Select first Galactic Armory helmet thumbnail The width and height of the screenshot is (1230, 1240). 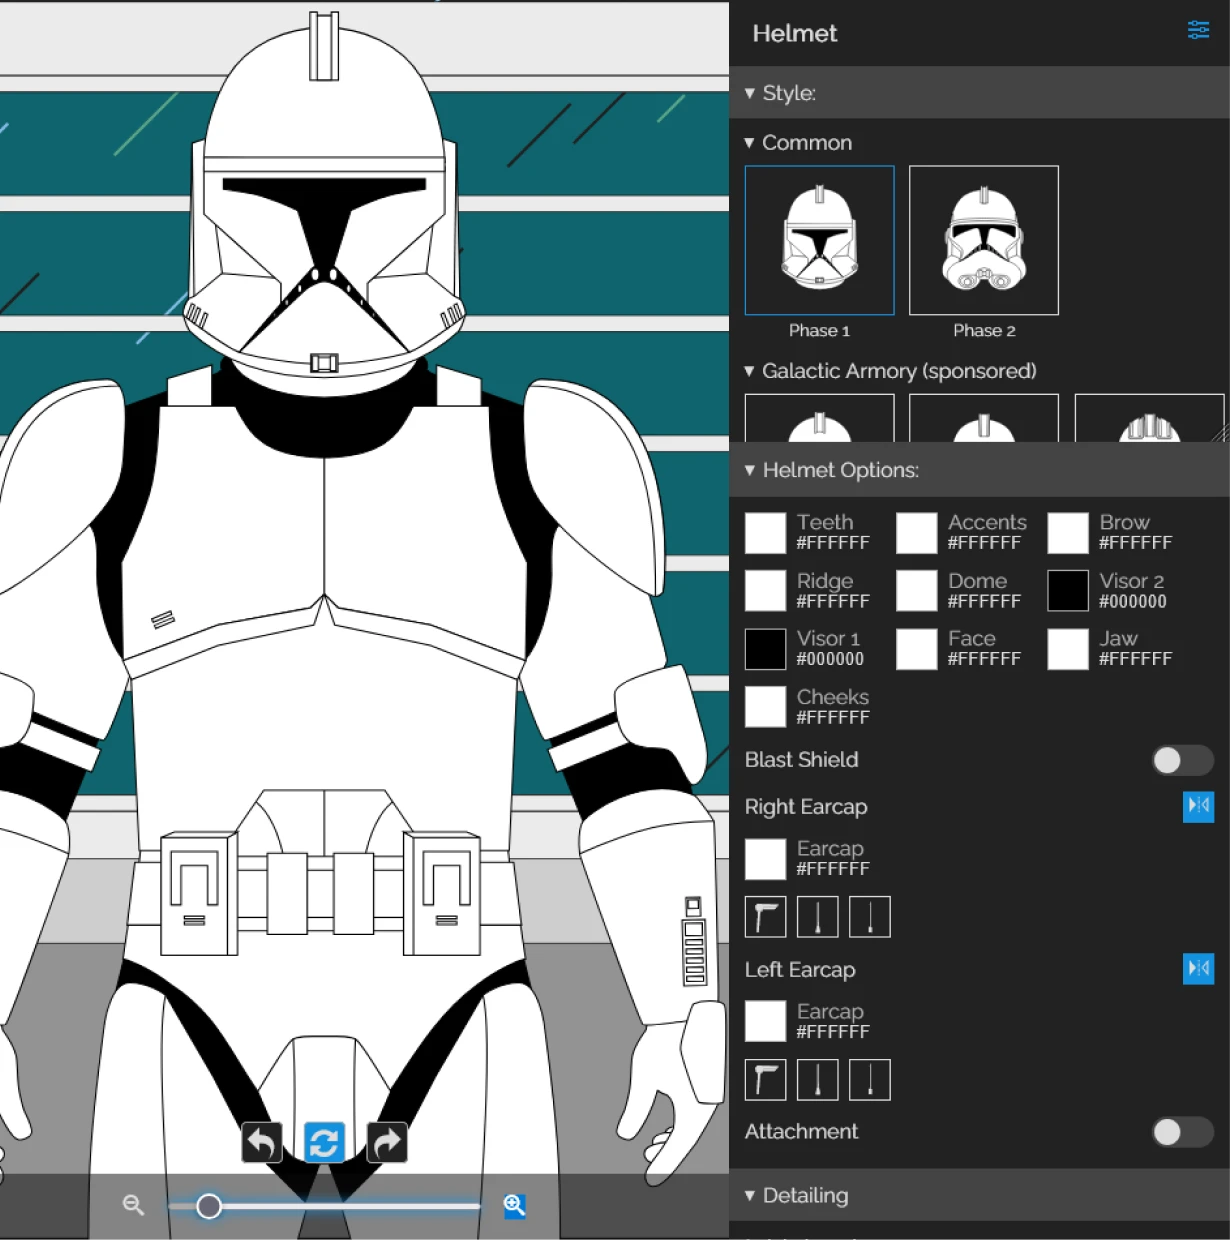[x=820, y=418]
